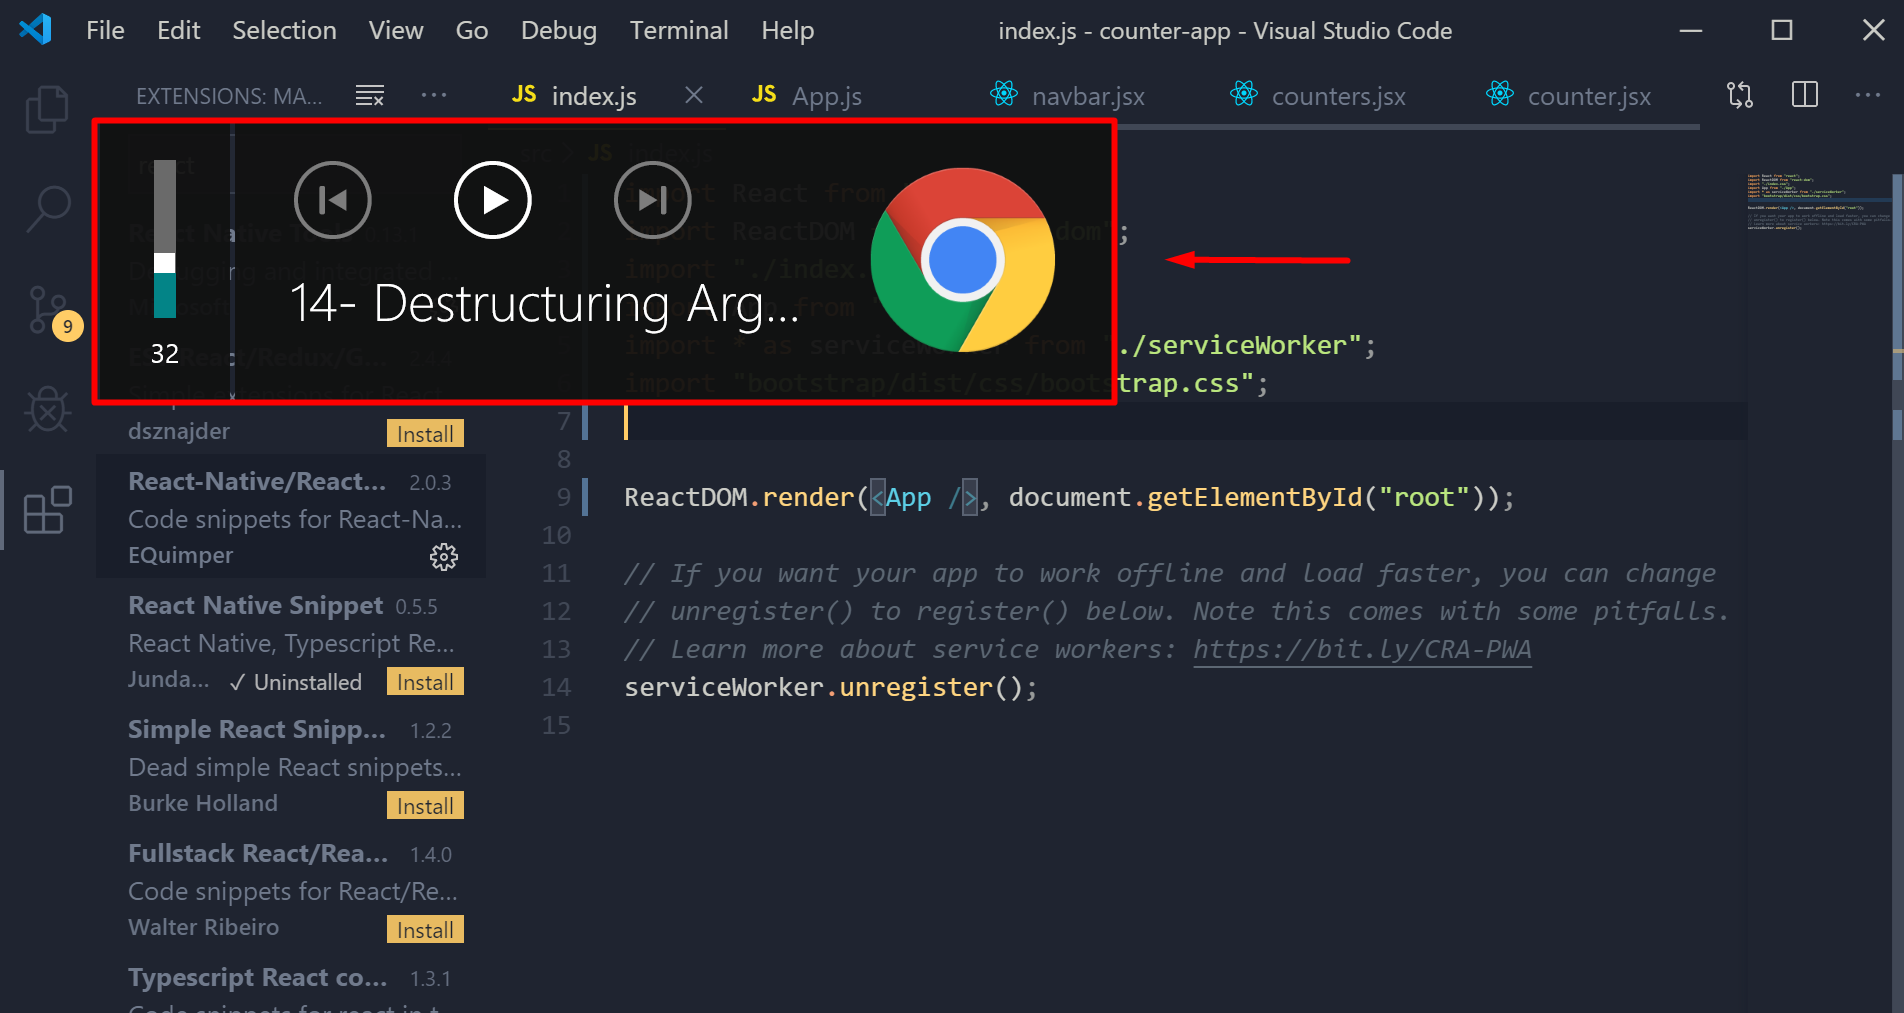Screen dimensions: 1904x1013
Task: Install Fullstack React snippets by Walter Ribeiro
Action: (425, 929)
